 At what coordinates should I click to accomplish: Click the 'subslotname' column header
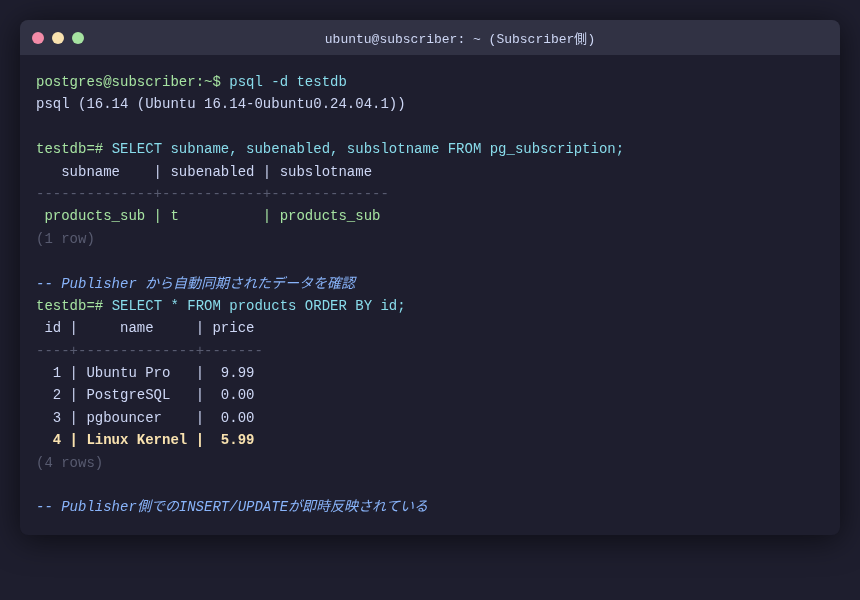(x=326, y=172)
